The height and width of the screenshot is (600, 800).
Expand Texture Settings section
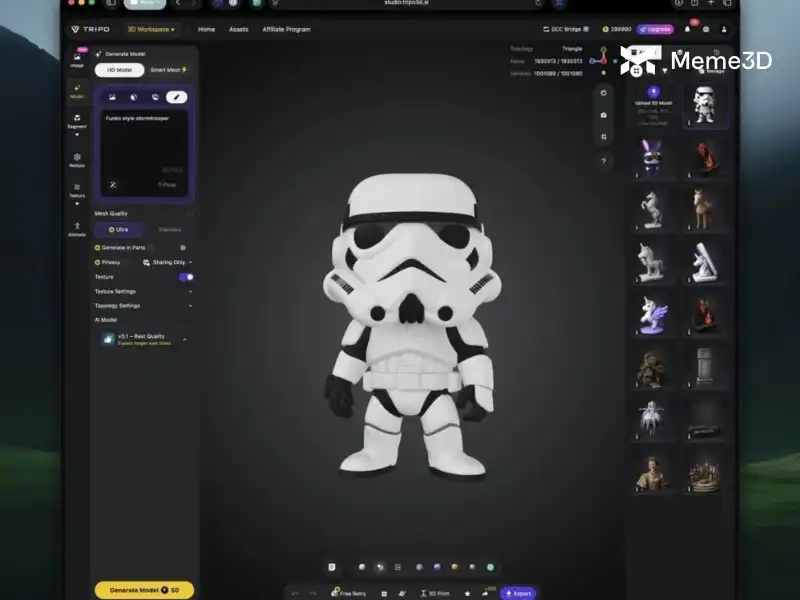[x=143, y=291]
